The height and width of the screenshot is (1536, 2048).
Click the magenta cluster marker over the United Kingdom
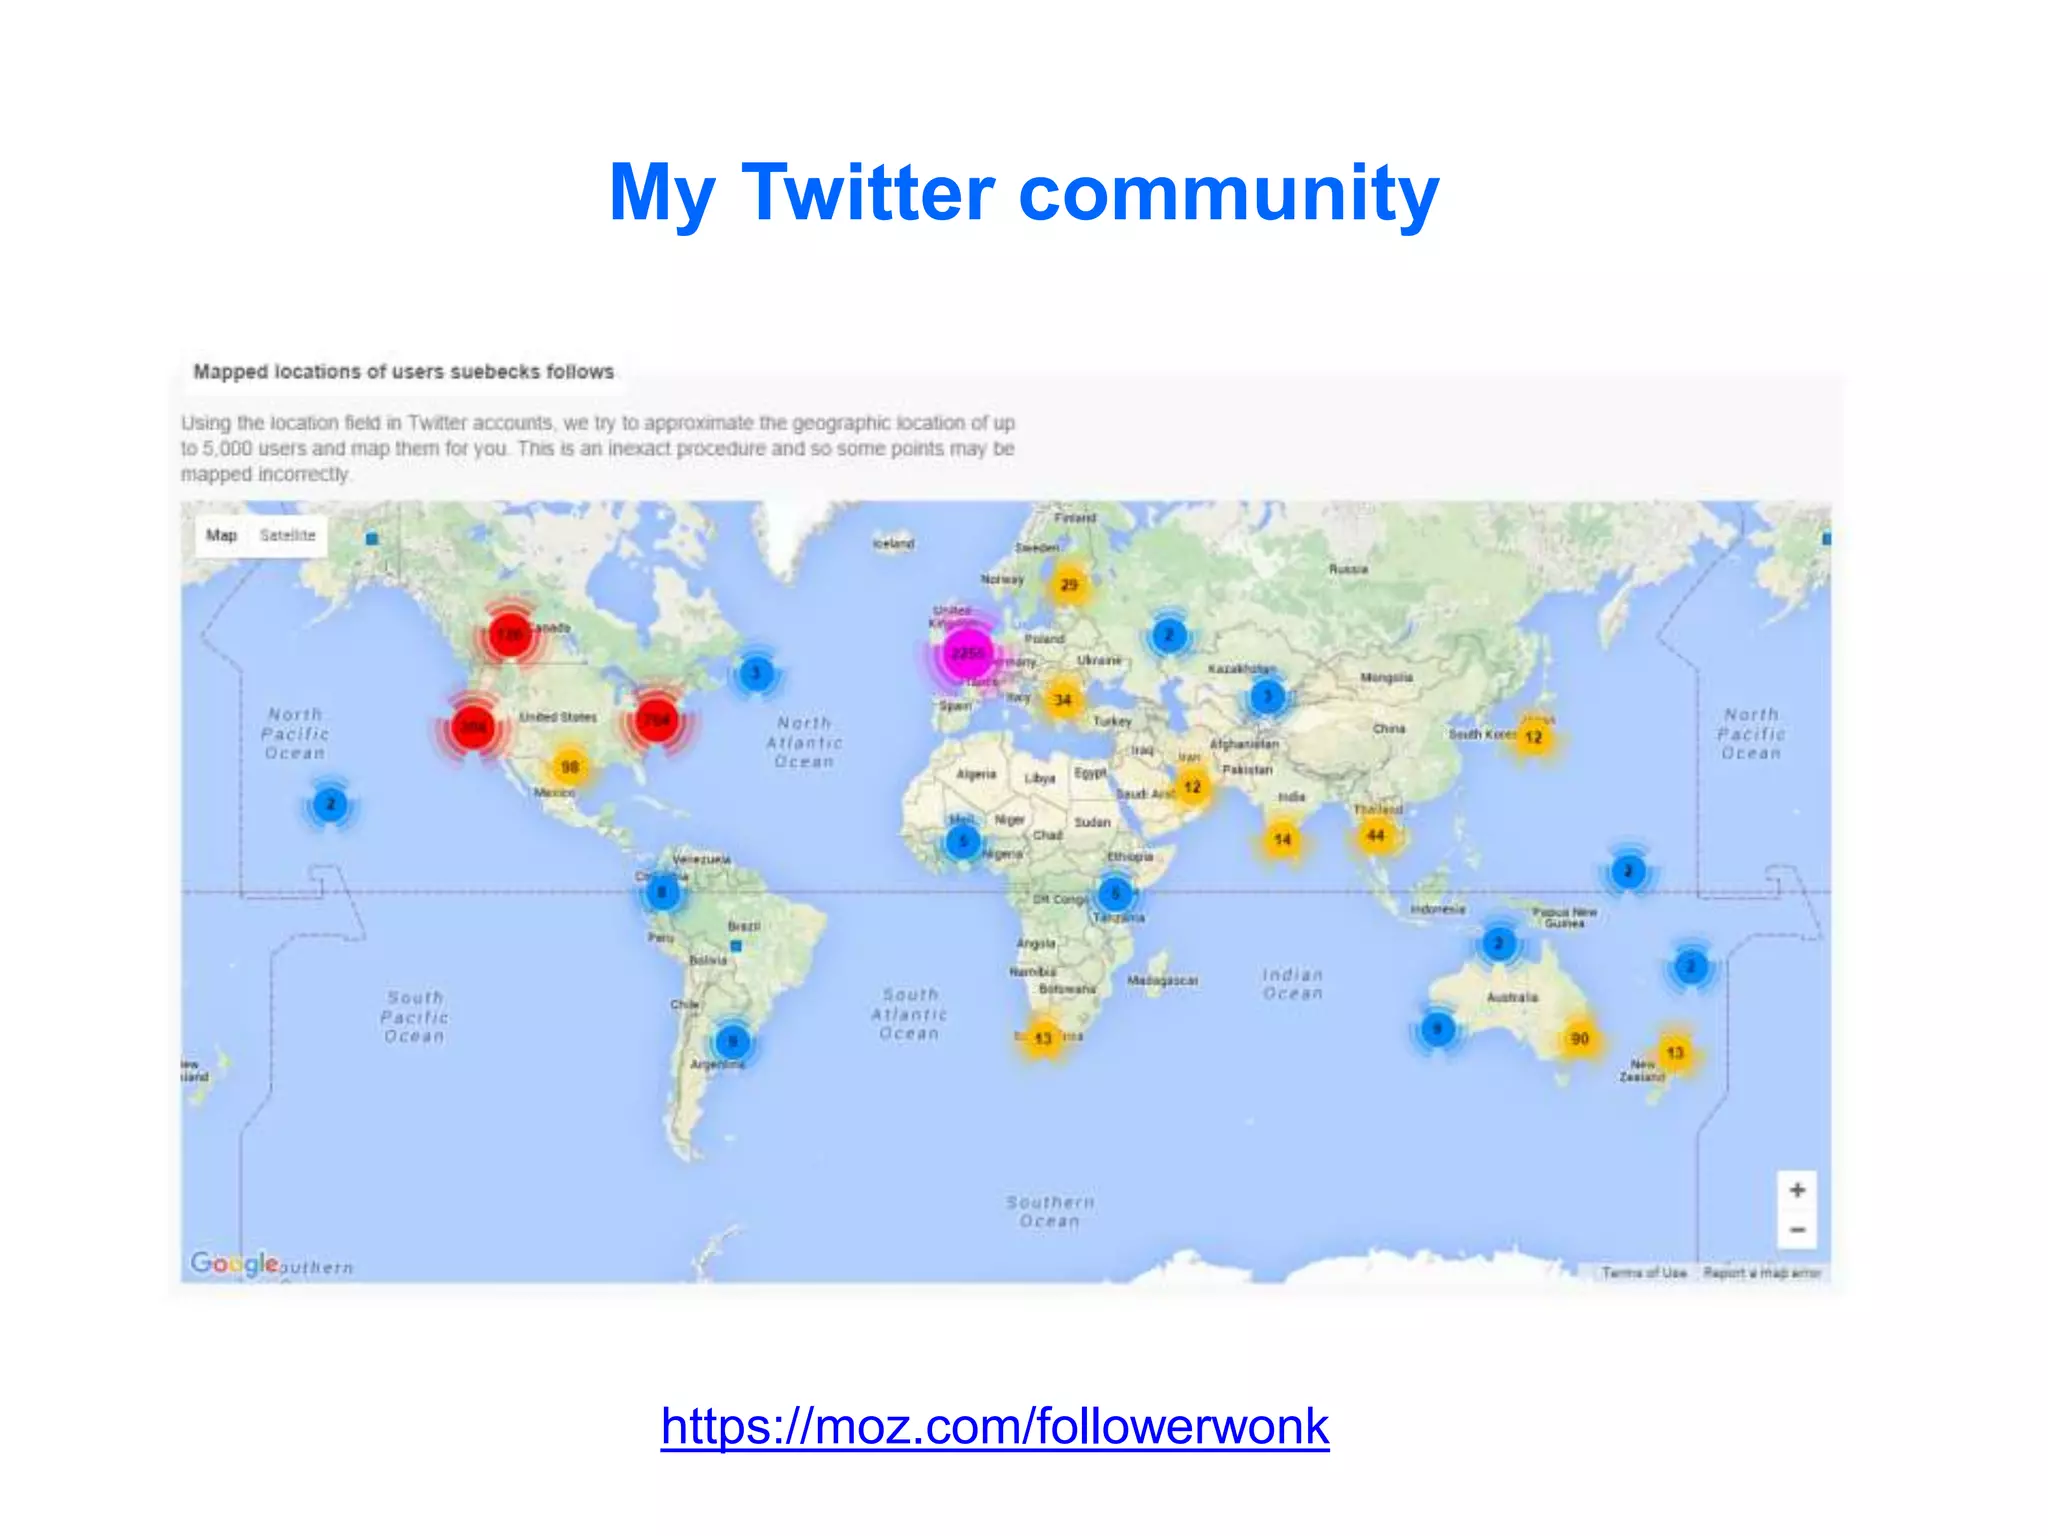click(967, 654)
